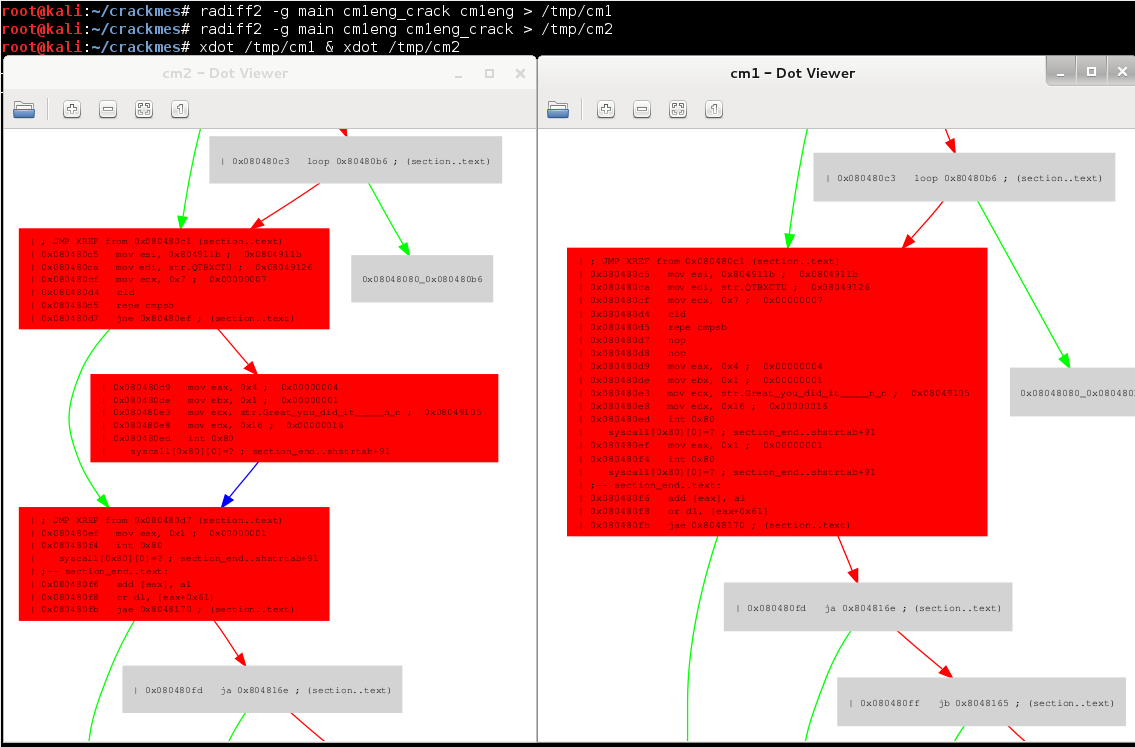Reset zoom to 100% in cm1 viewer

(714, 109)
